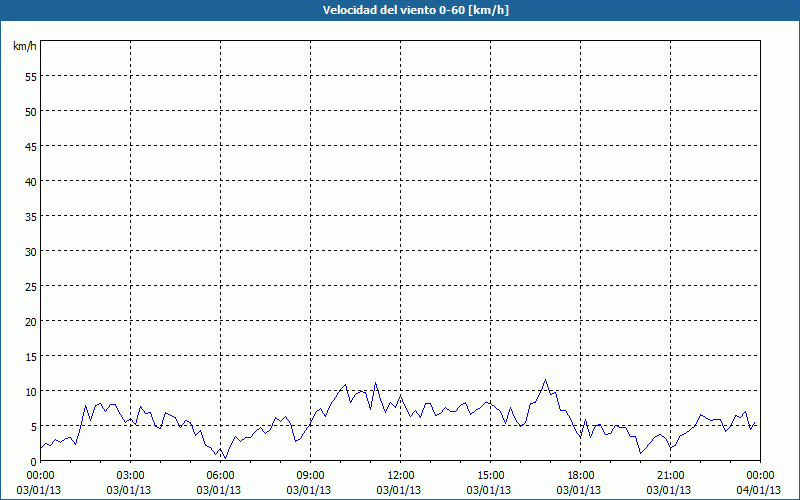Click the y-axis value 45
This screenshot has width=800, height=500.
point(31,147)
